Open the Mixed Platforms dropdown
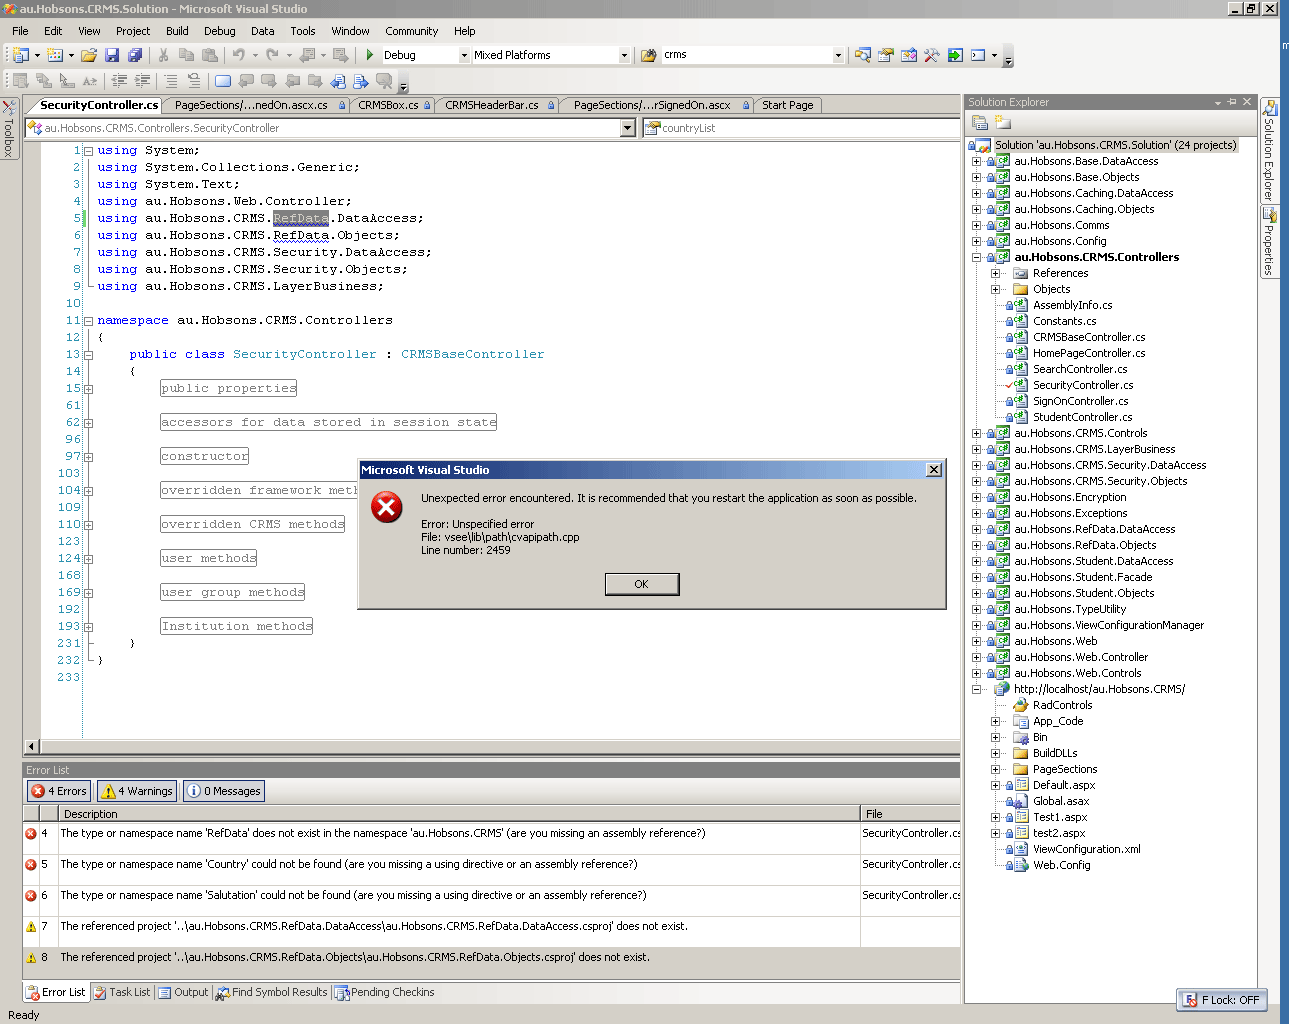1289x1024 pixels. (x=625, y=55)
